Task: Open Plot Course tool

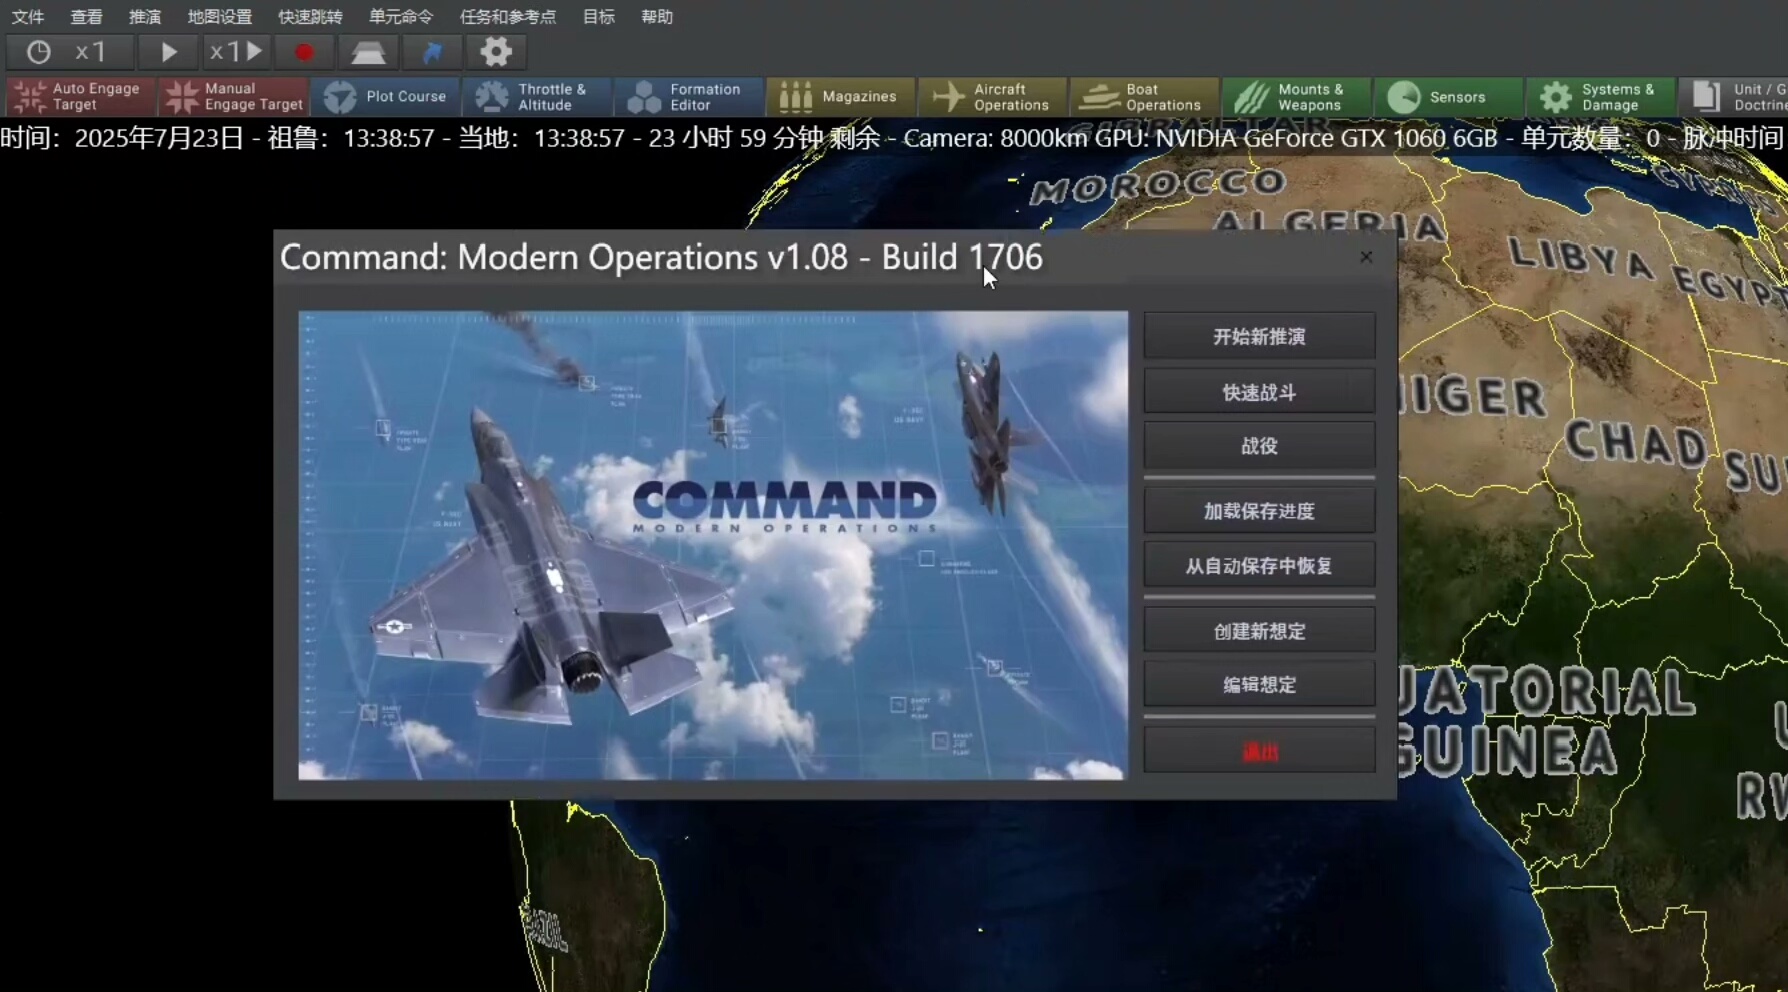Action: [385, 97]
